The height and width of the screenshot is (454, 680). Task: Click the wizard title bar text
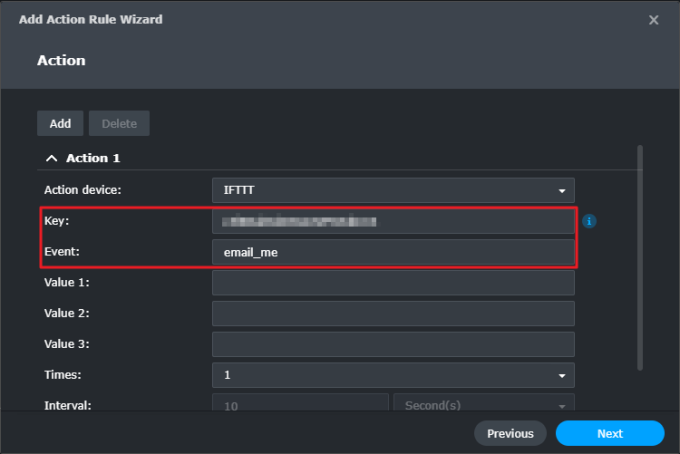pos(90,19)
